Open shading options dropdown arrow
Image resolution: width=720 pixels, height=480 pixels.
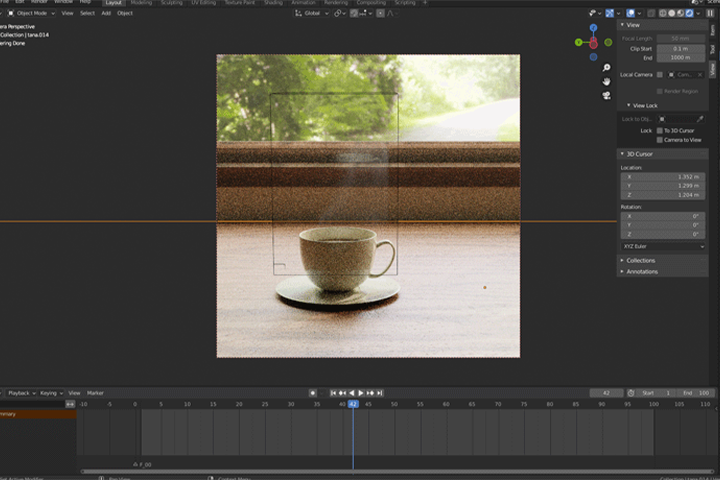click(698, 13)
